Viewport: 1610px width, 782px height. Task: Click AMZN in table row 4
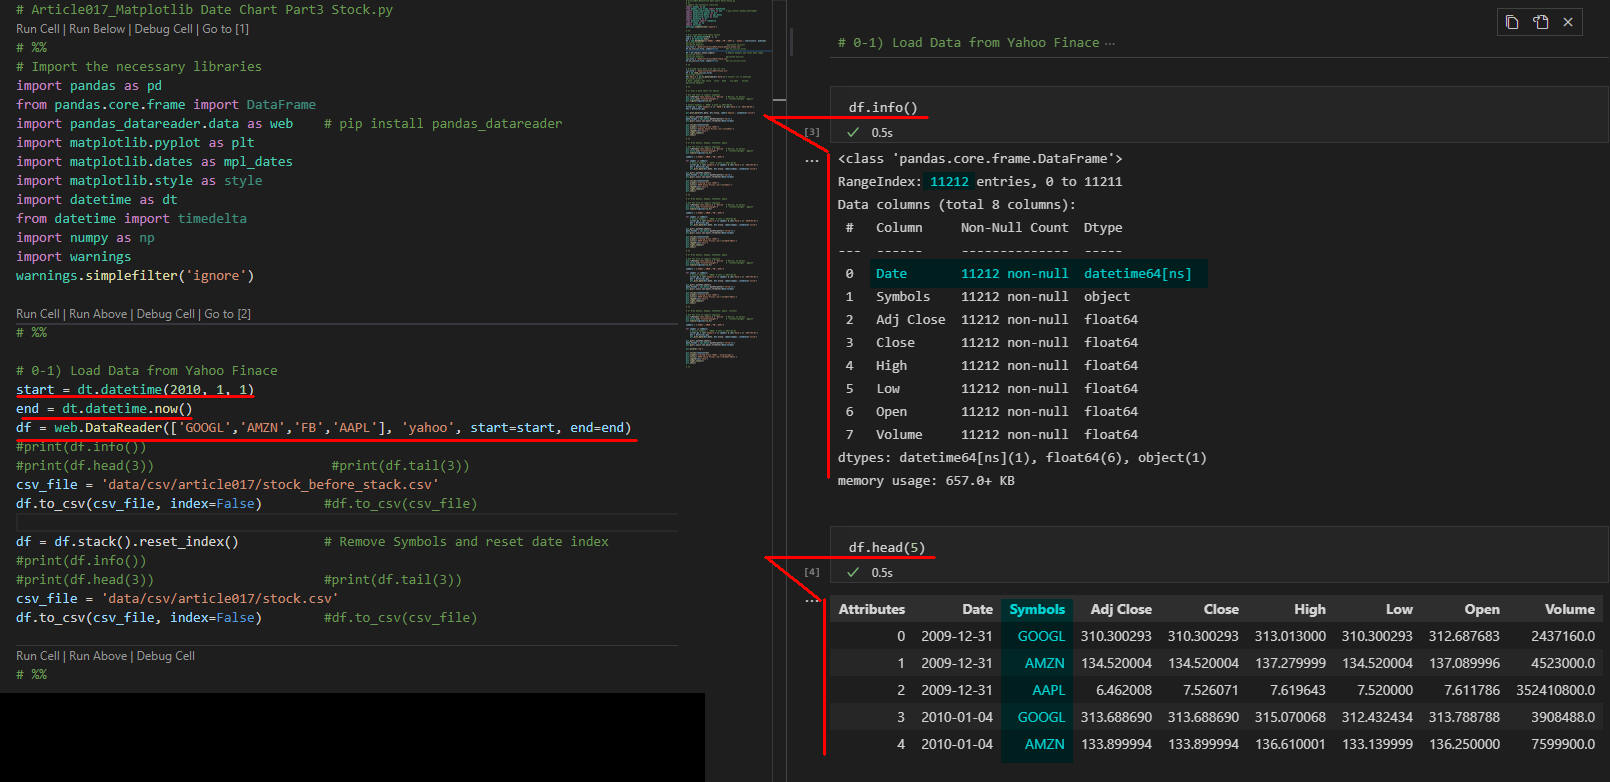1045,744
